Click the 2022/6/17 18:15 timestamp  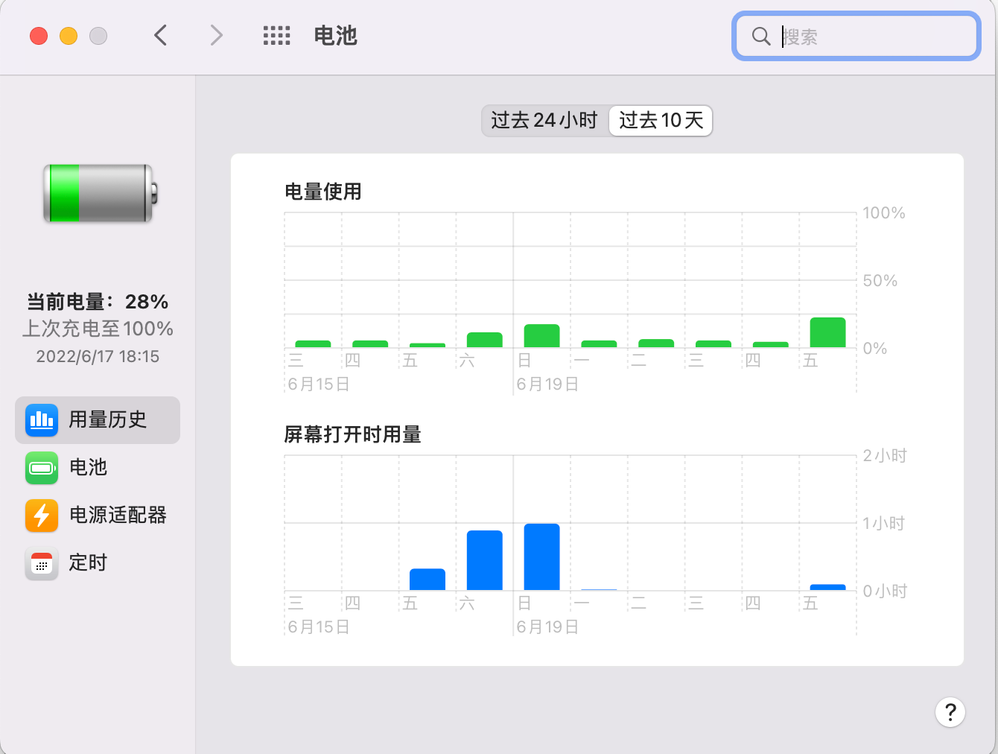tap(97, 356)
